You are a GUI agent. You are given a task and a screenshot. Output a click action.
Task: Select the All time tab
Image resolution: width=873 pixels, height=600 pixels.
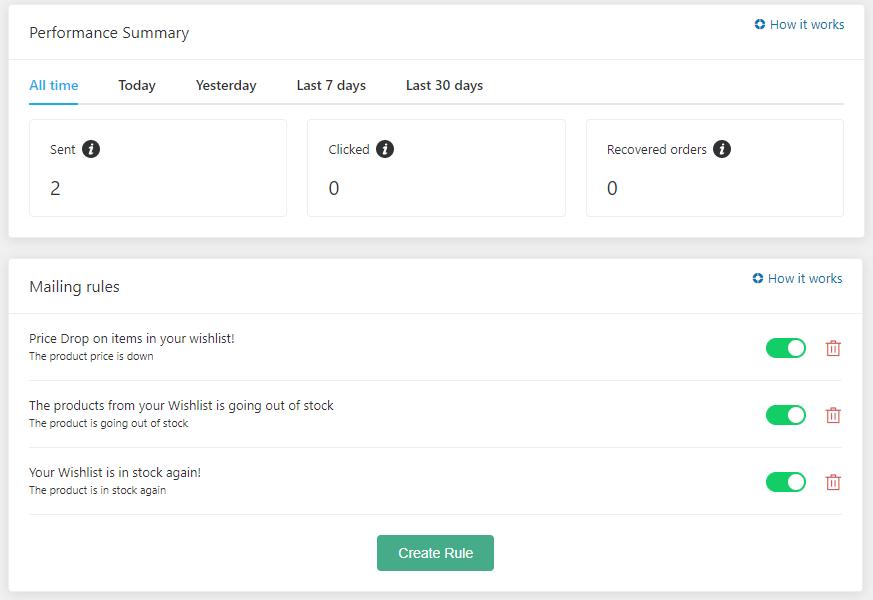[53, 86]
